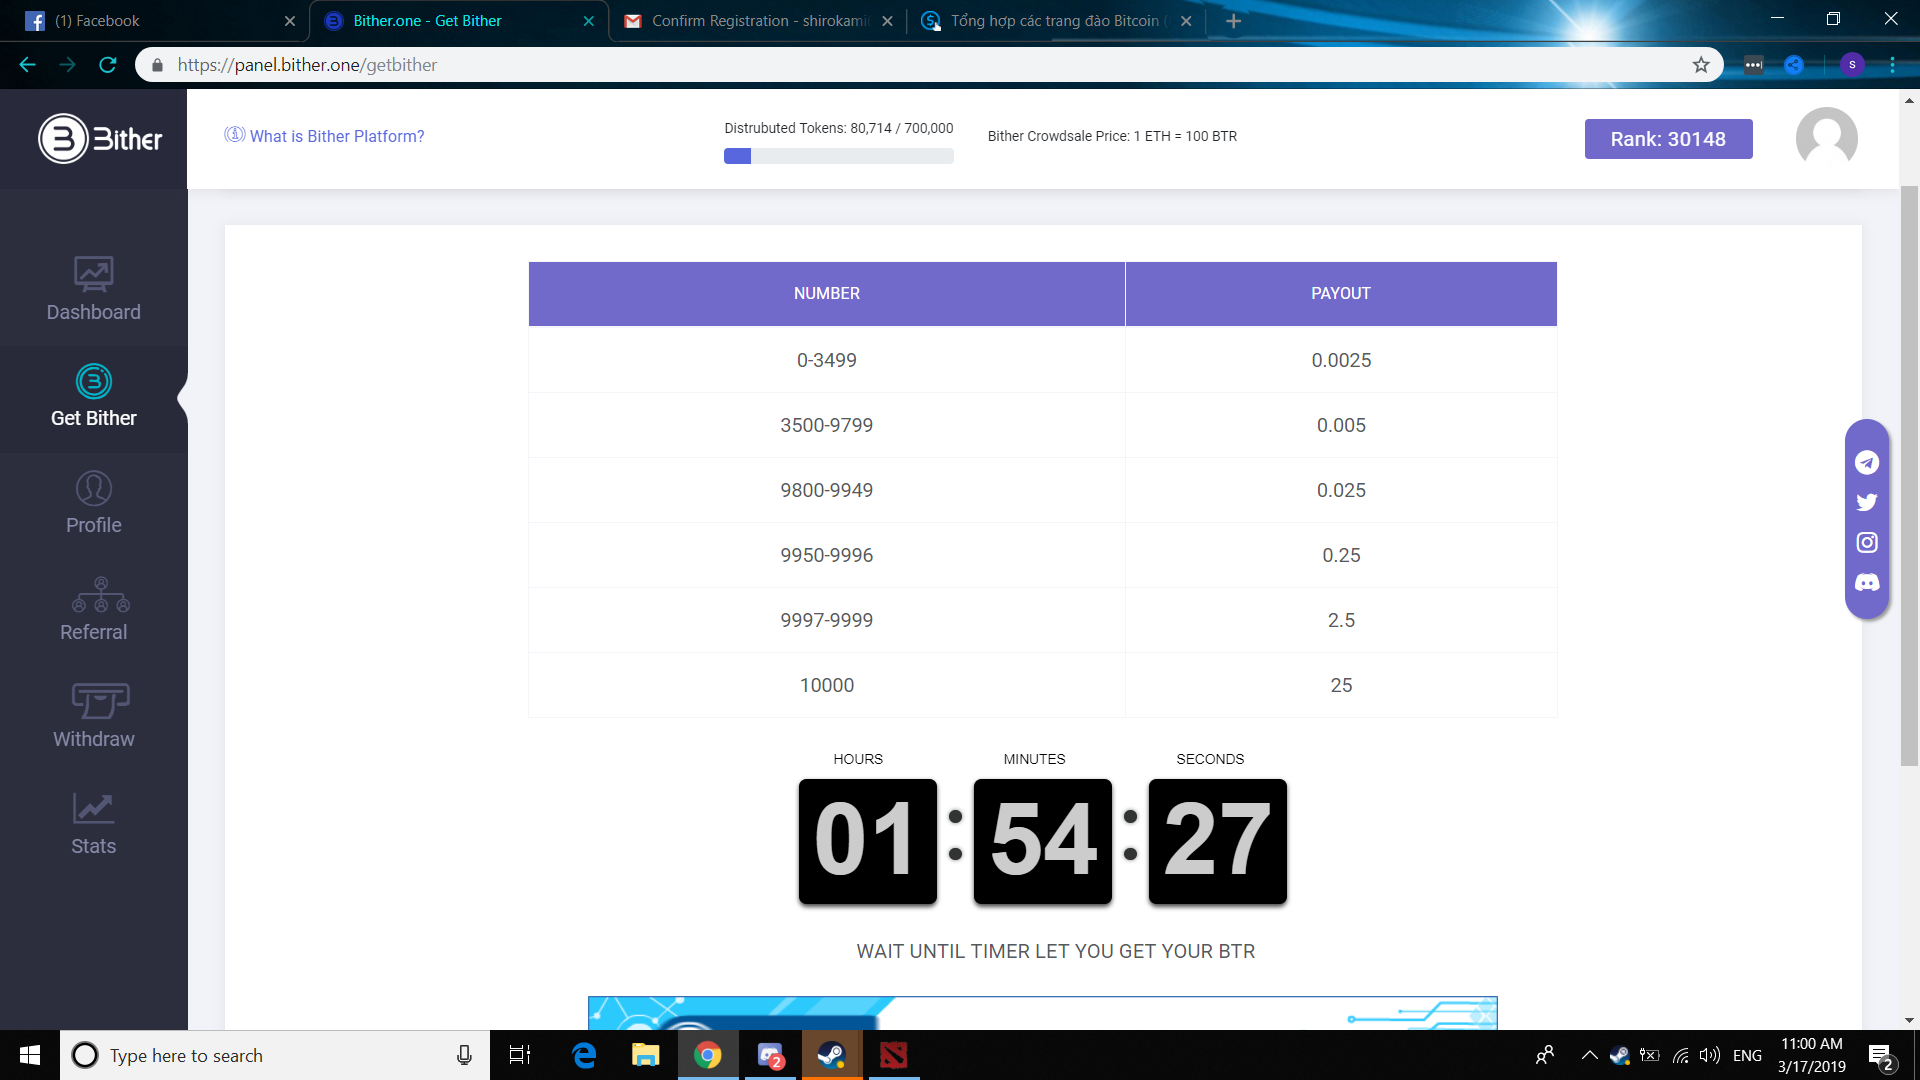
Task: Show hidden system tray icons chevron
Action: 1588,1055
